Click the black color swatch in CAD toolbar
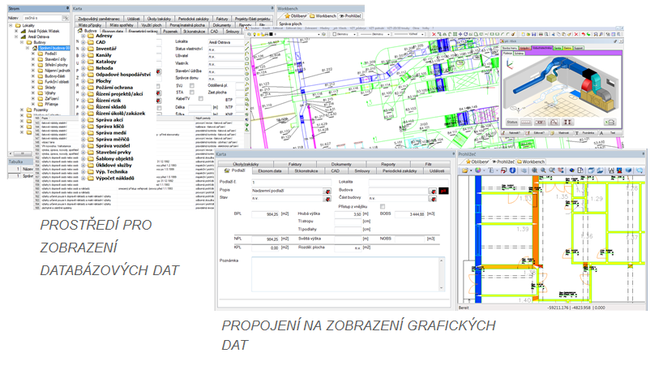Screen dimensions: 650x366 pos(271,34)
